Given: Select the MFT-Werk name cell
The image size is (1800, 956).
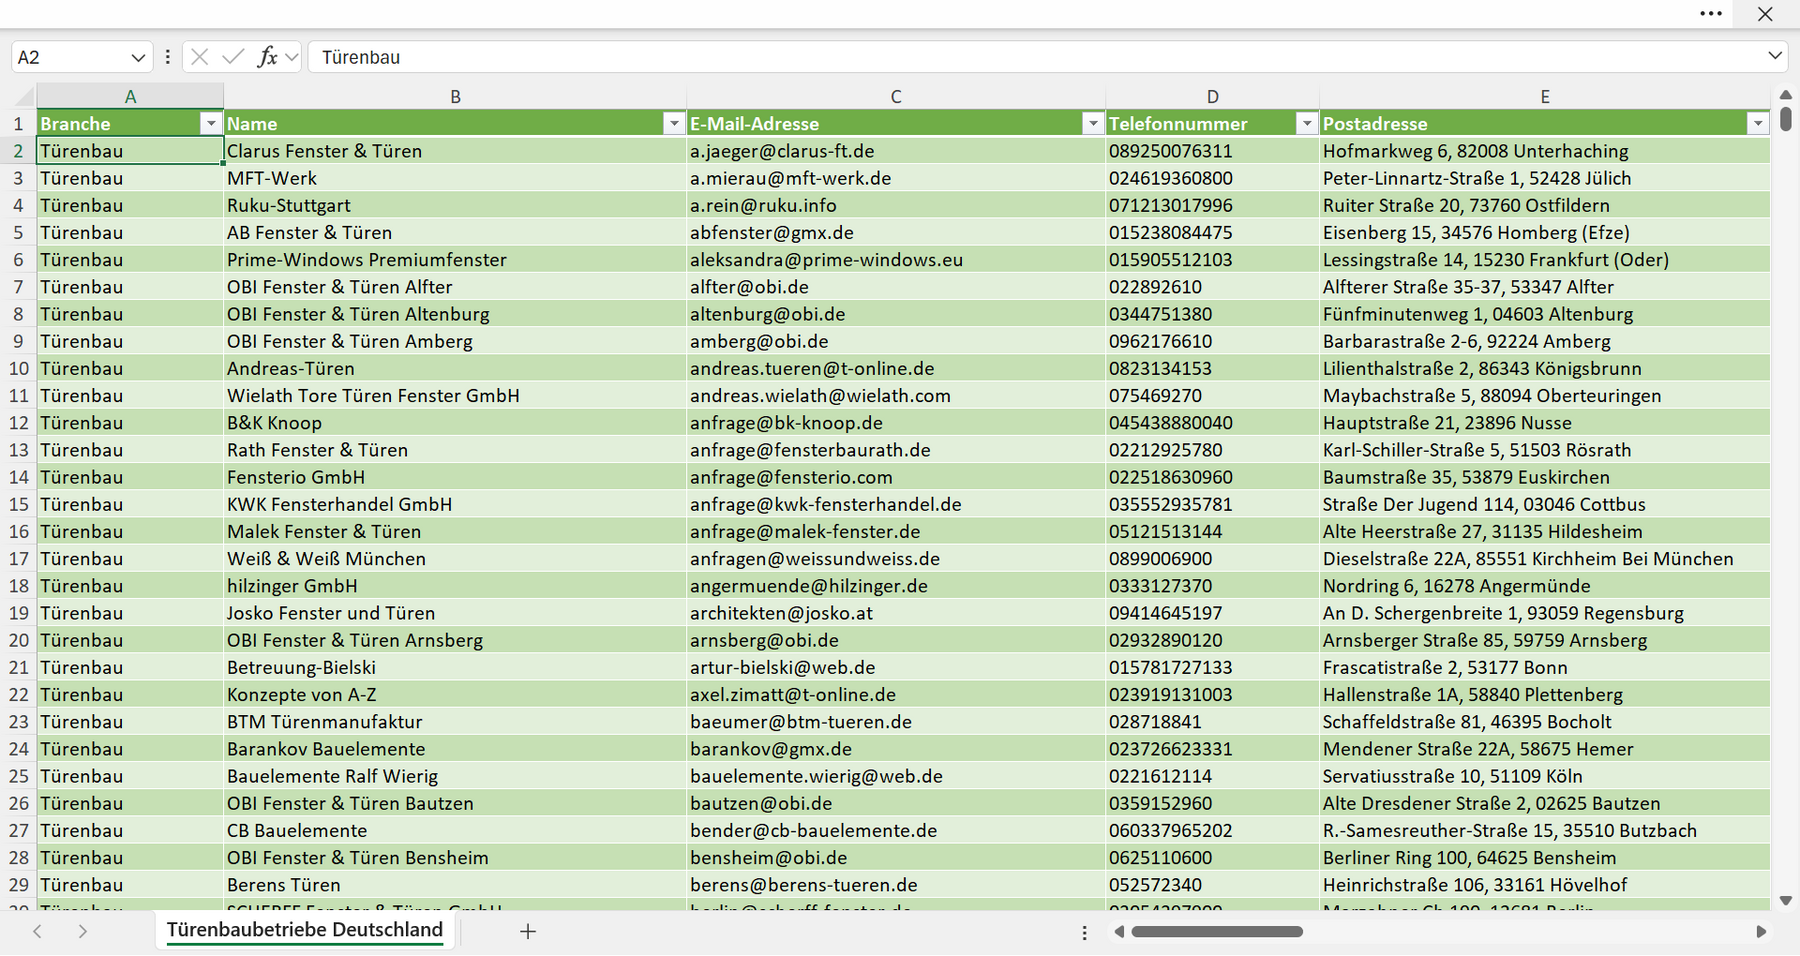Looking at the screenshot, I should click(x=455, y=178).
